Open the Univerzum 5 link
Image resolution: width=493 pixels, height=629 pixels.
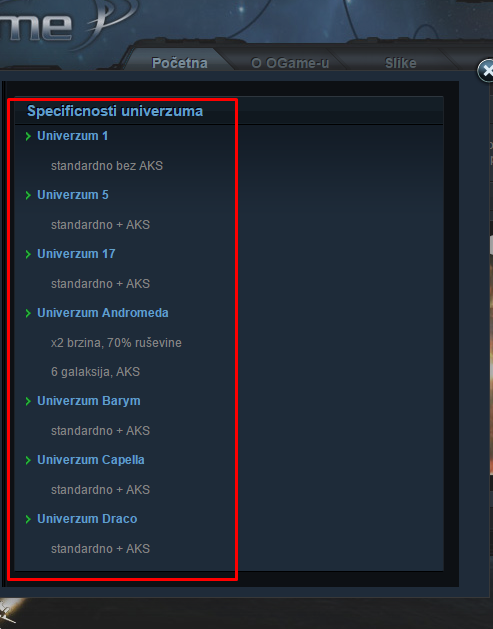pos(73,195)
